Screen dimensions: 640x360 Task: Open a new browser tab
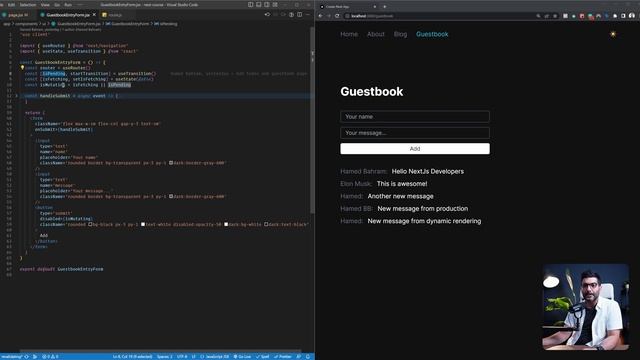tap(384, 7)
